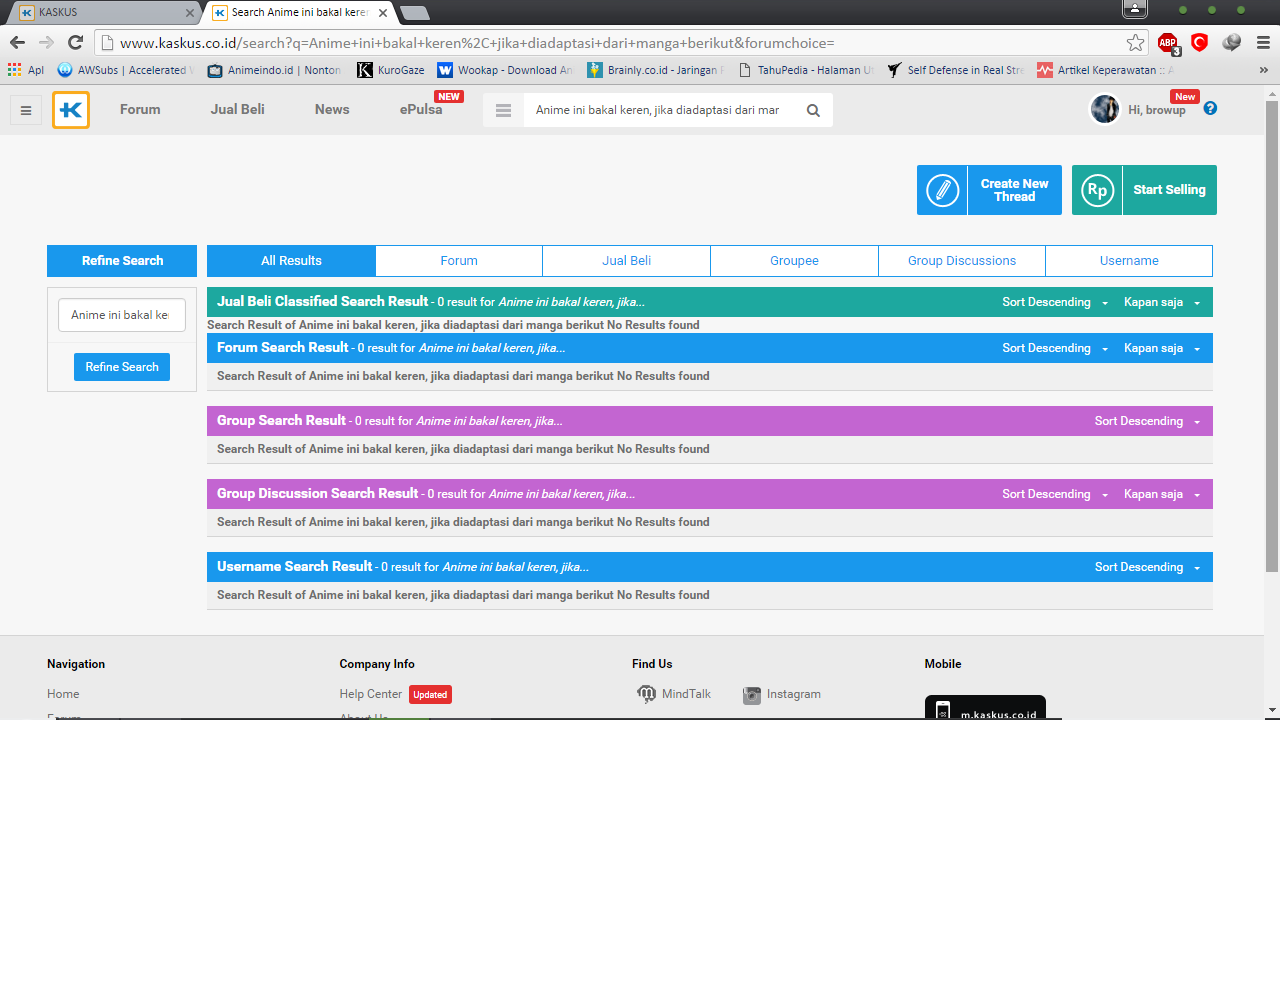The height and width of the screenshot is (998, 1280).
Task: Click the Rp Start Selling icon
Action: 1097,190
